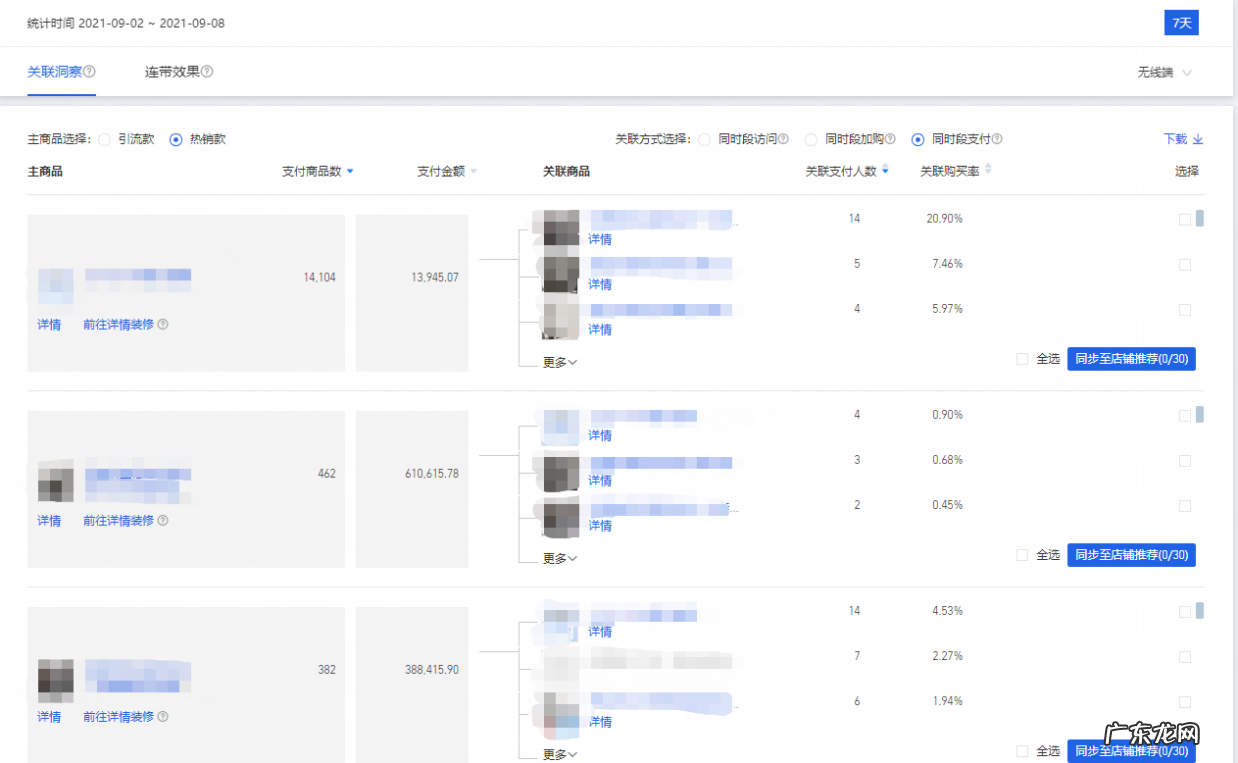Click help icon beside 连带效果 tab
The image size is (1238, 763).
[207, 72]
